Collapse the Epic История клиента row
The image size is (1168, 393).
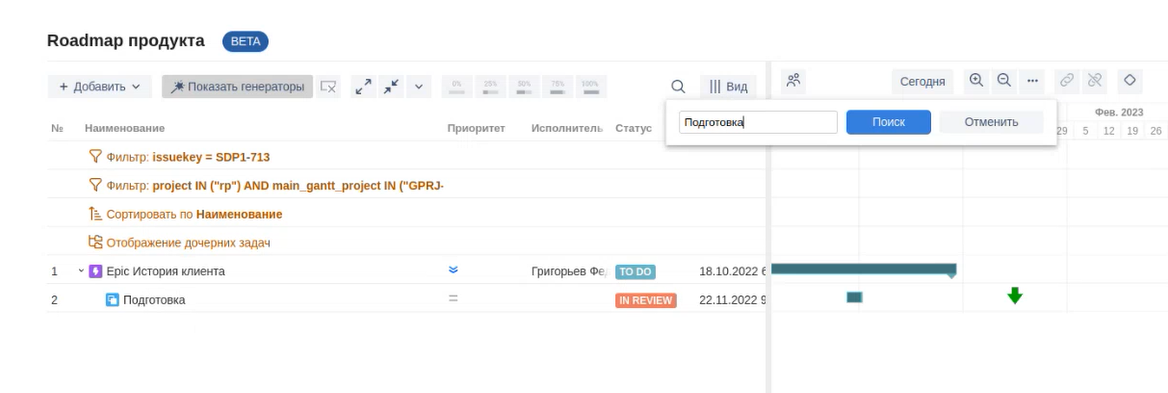(x=81, y=271)
